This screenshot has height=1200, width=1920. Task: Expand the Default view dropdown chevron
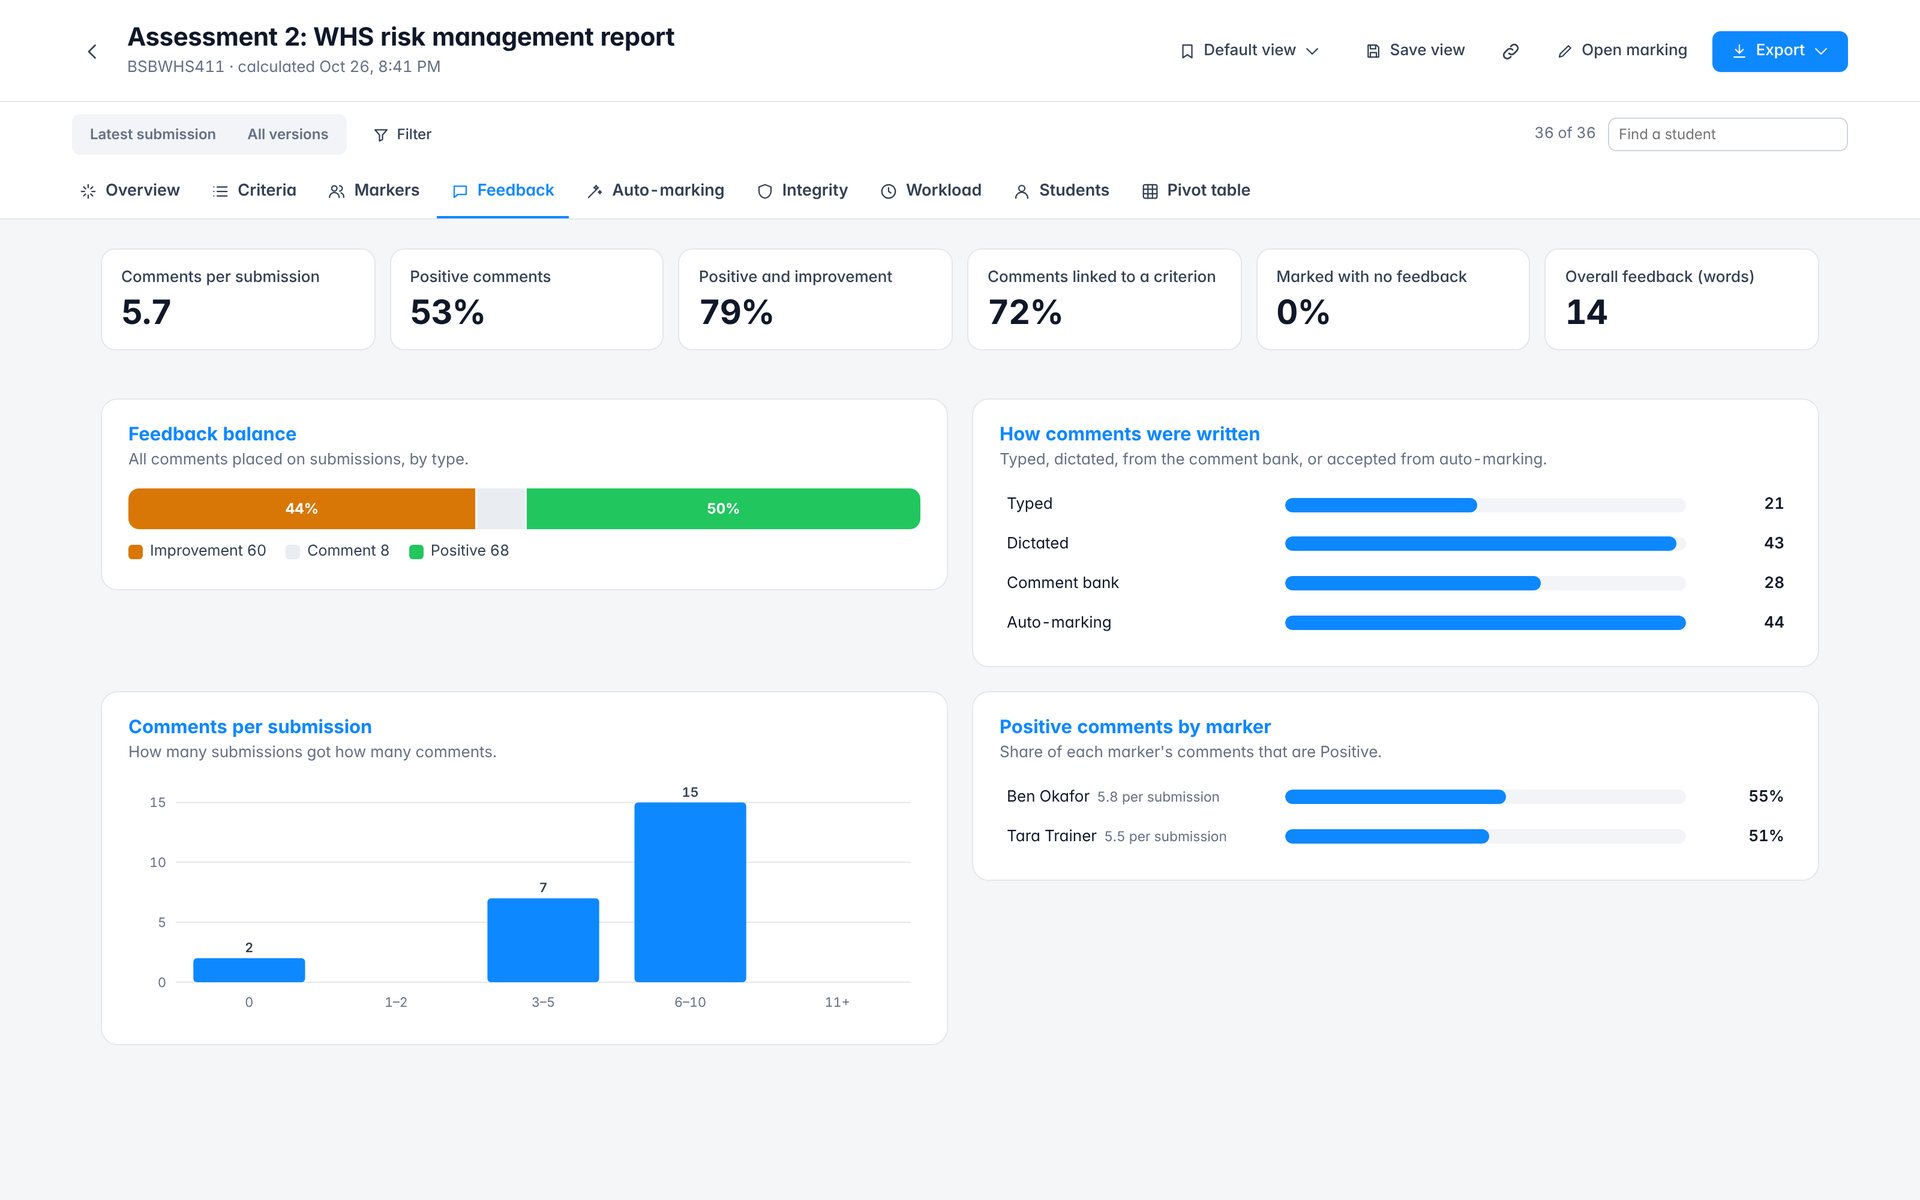[1313, 51]
